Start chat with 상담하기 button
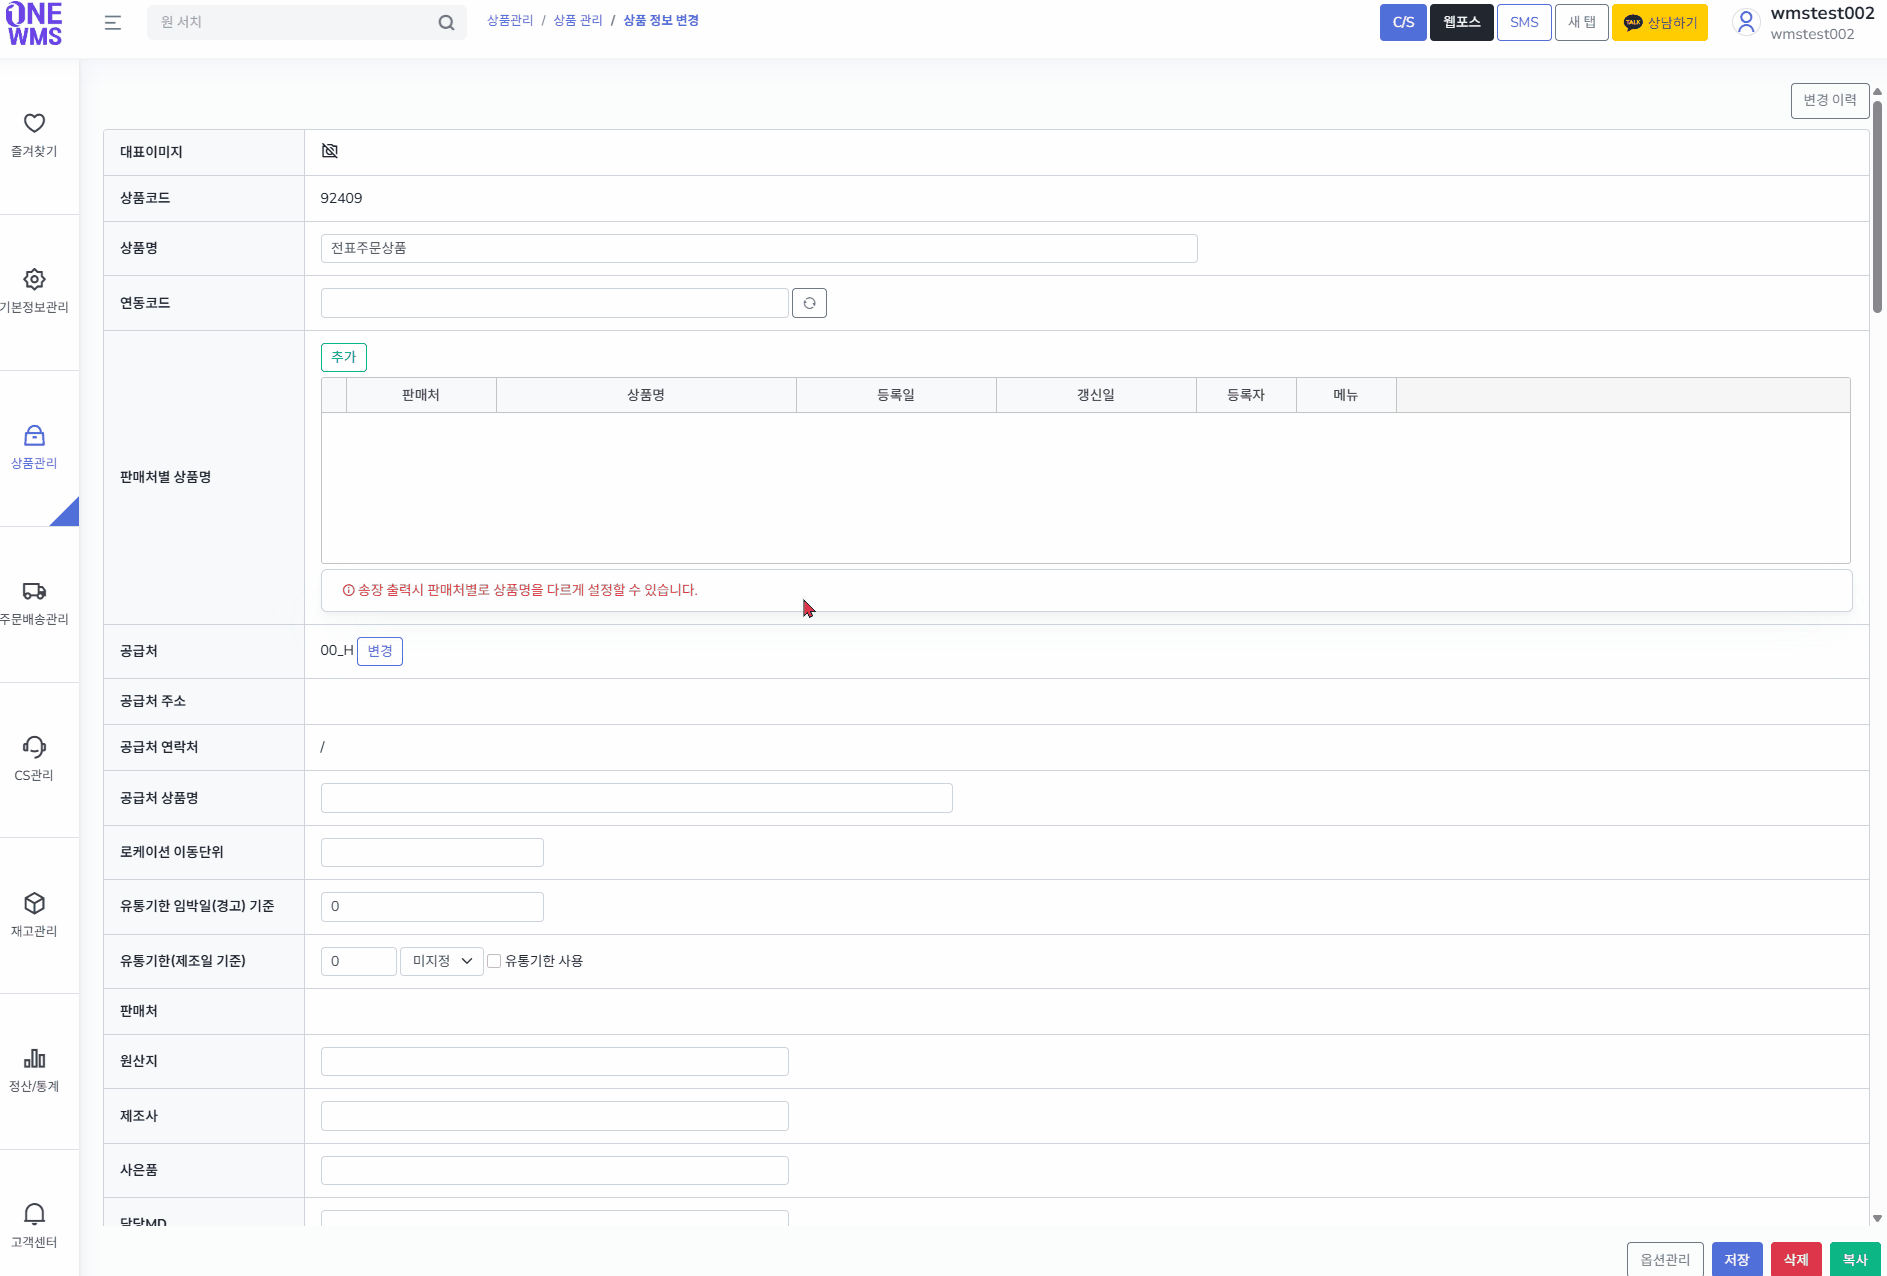The height and width of the screenshot is (1276, 1887). tap(1660, 23)
